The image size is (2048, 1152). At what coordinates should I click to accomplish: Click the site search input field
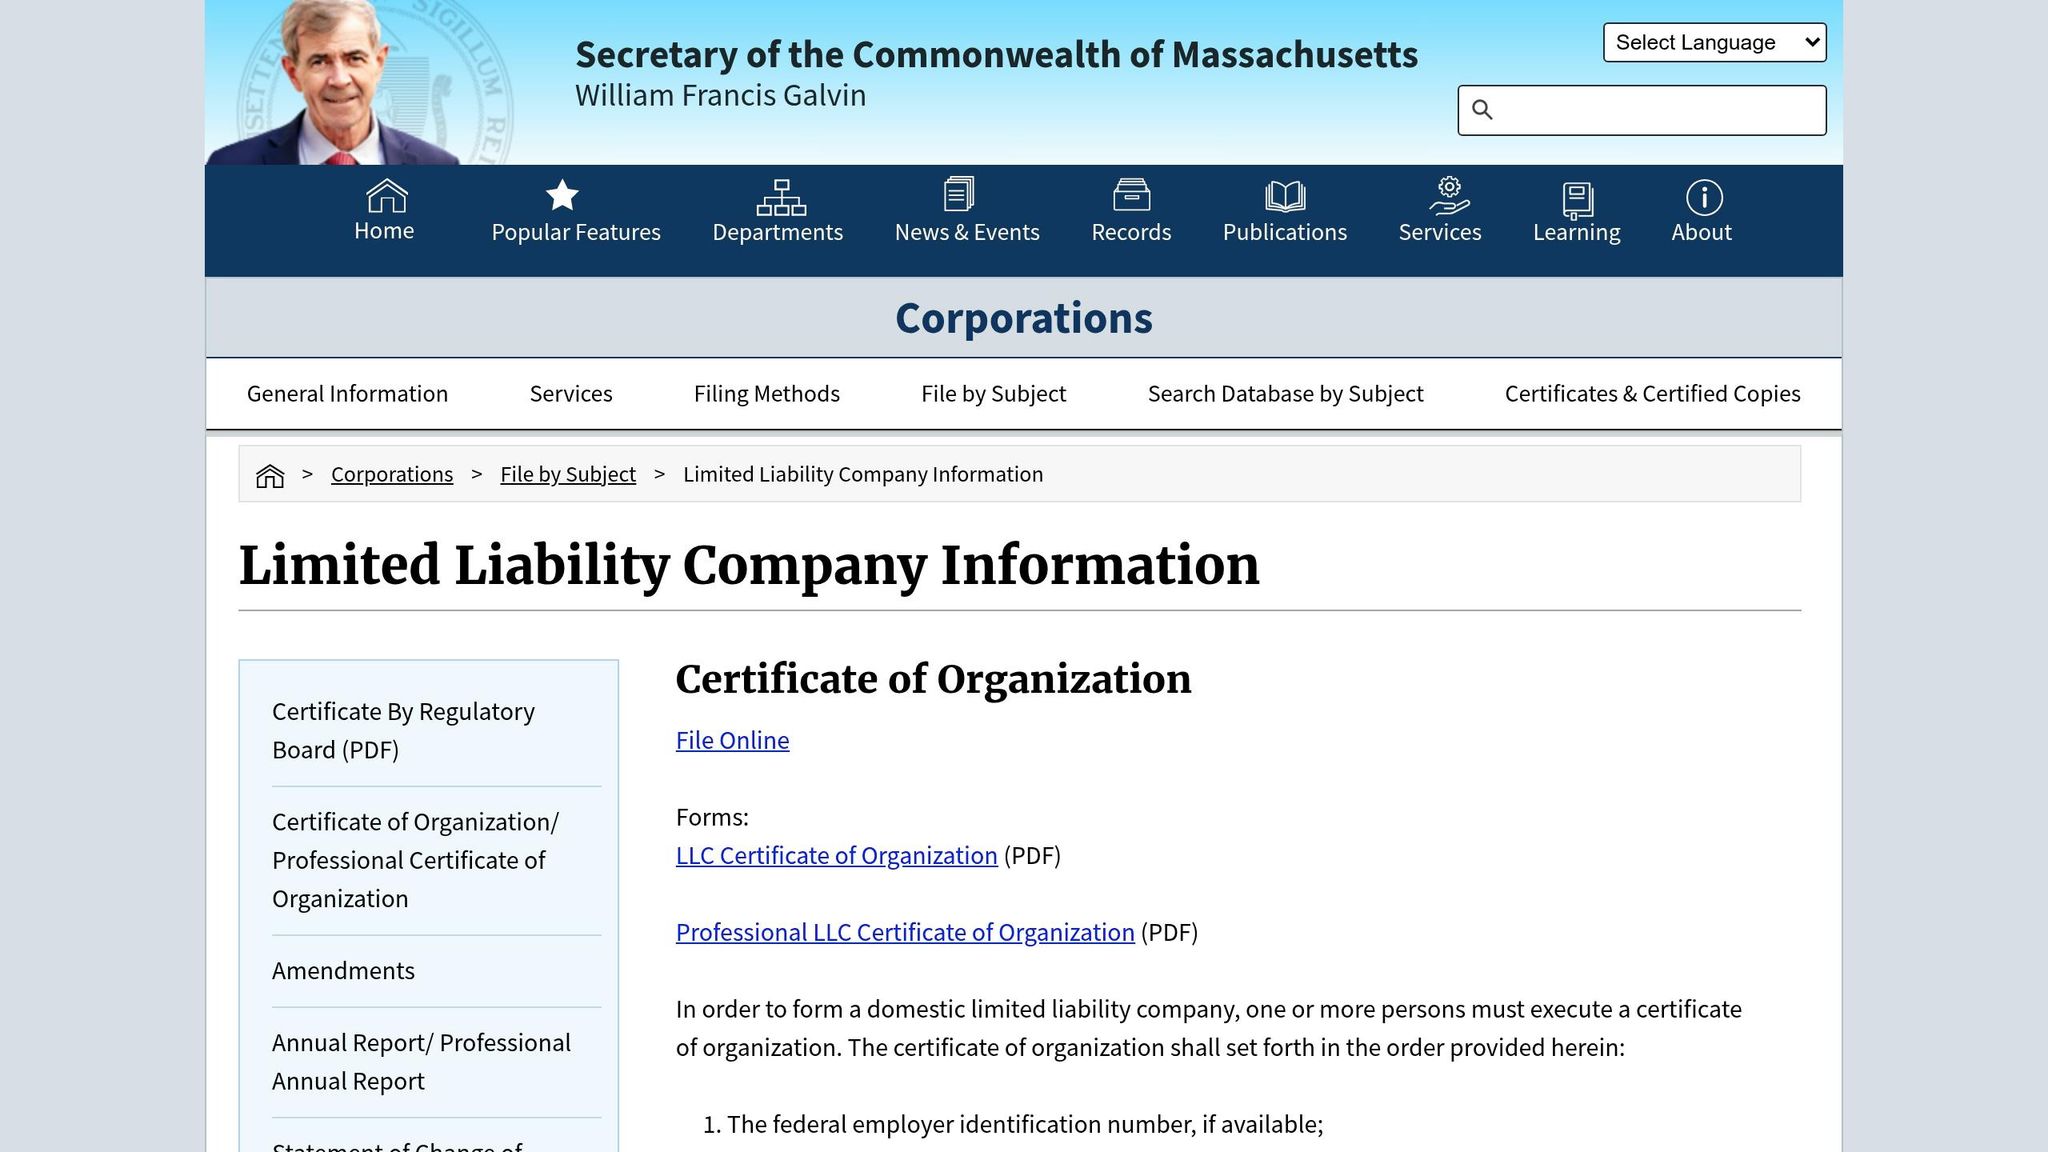1641,110
